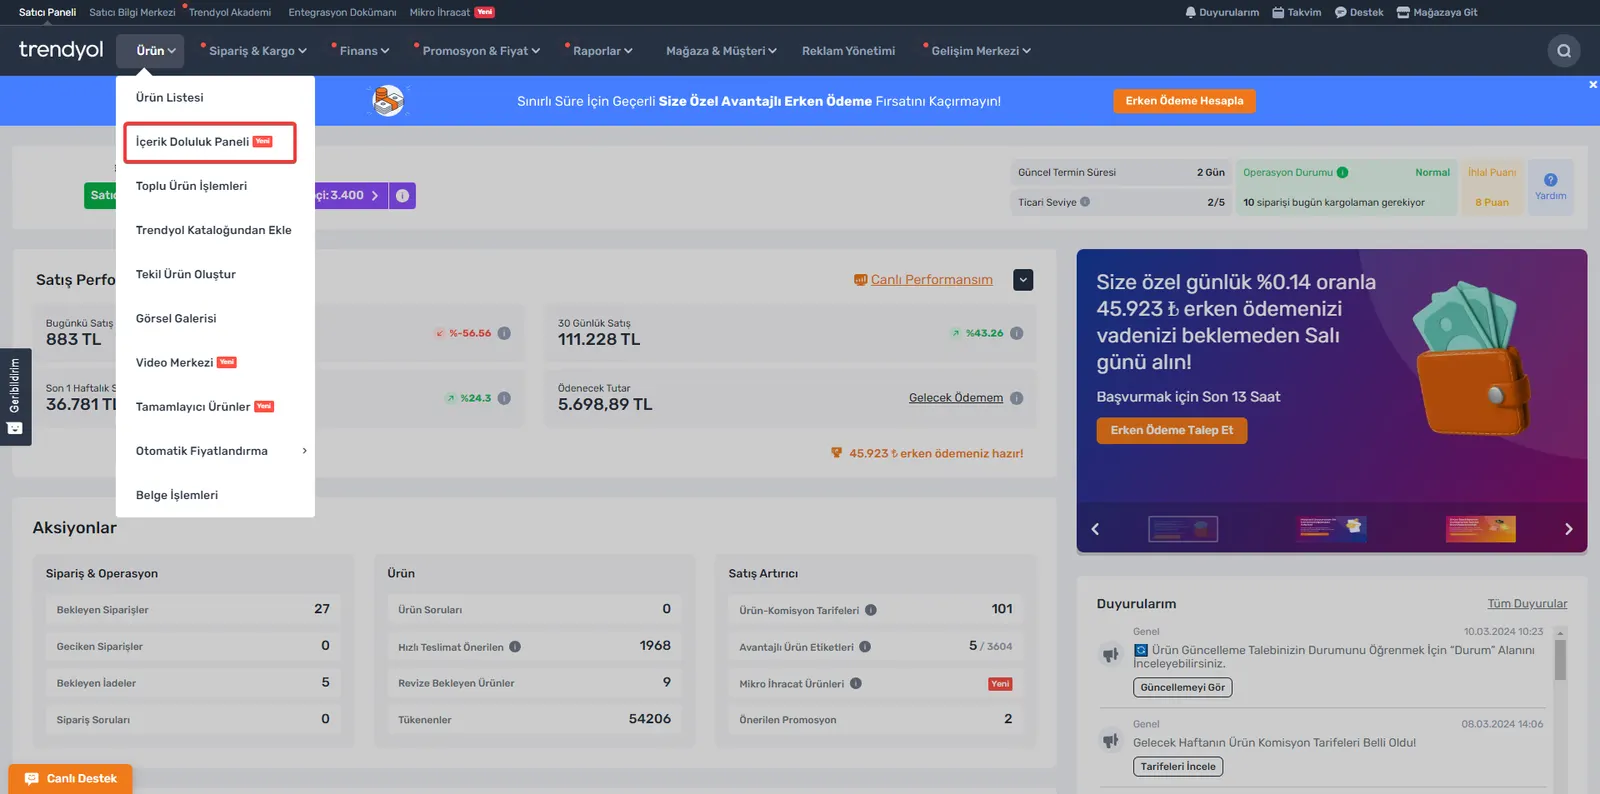Image resolution: width=1600 pixels, height=794 pixels.
Task: Select İçerik Doluluk Paneli menu item
Action: point(210,142)
